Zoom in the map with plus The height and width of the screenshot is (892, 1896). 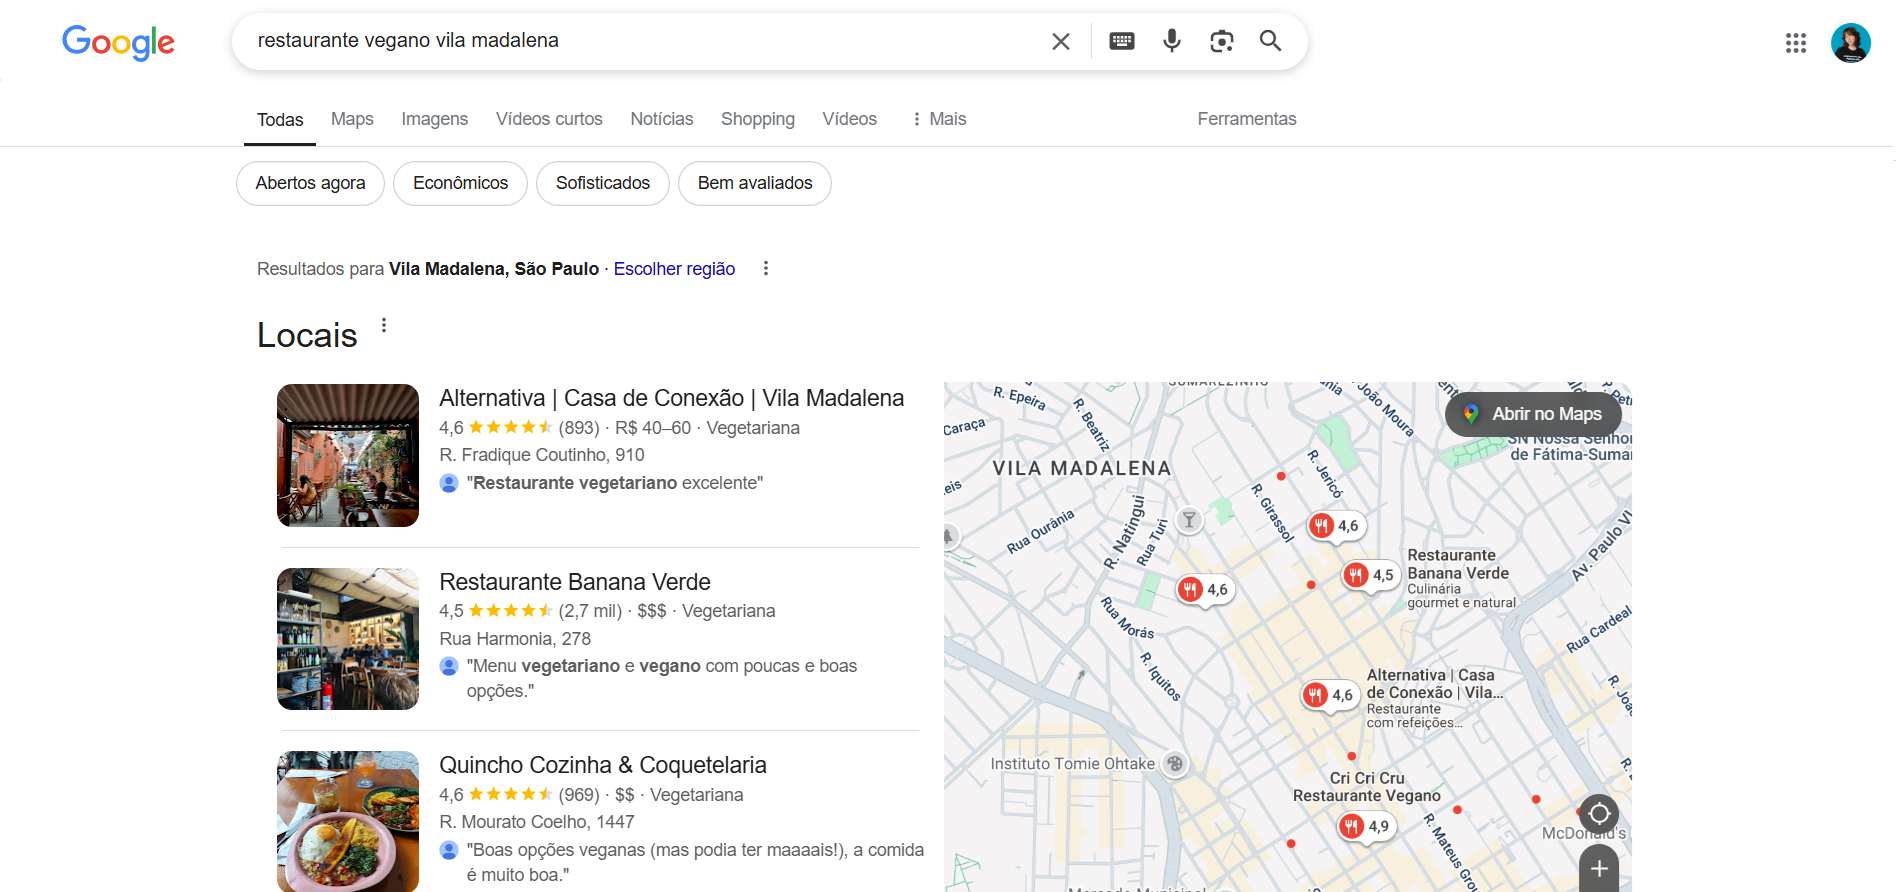(1599, 869)
